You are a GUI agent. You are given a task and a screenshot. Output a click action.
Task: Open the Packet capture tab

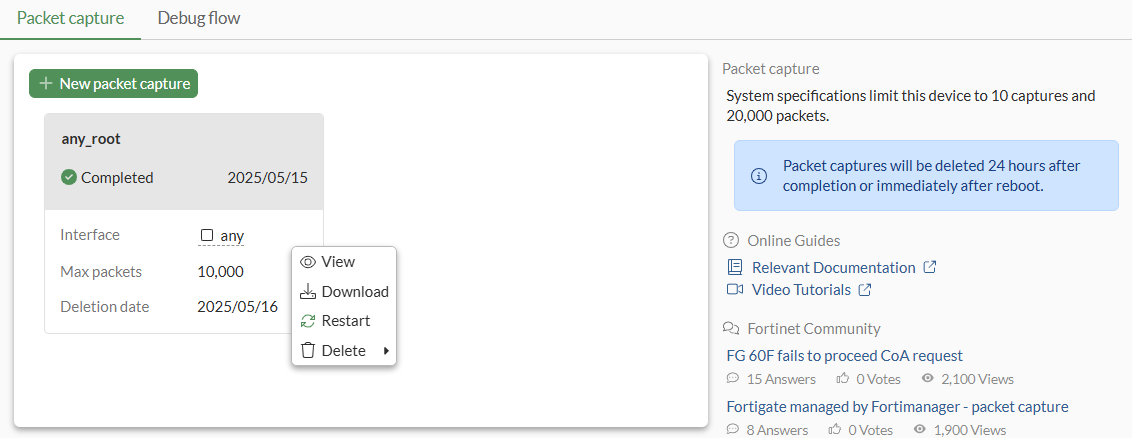[71, 18]
